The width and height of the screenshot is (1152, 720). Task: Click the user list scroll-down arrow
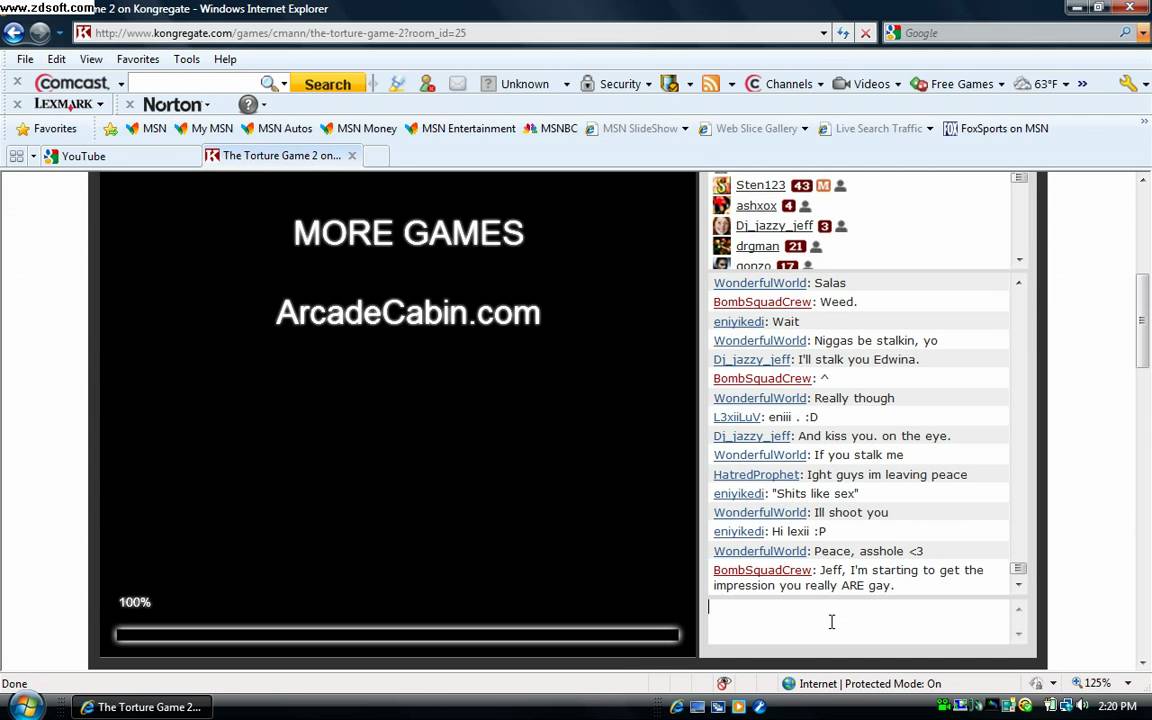tap(1019, 259)
